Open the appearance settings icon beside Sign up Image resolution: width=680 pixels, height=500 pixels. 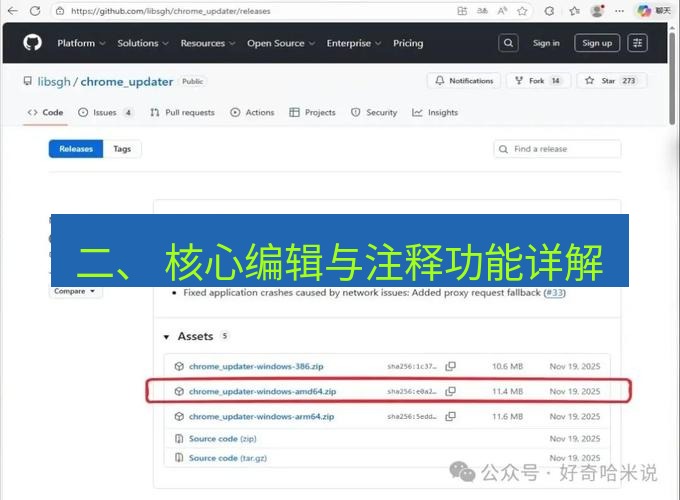click(638, 43)
